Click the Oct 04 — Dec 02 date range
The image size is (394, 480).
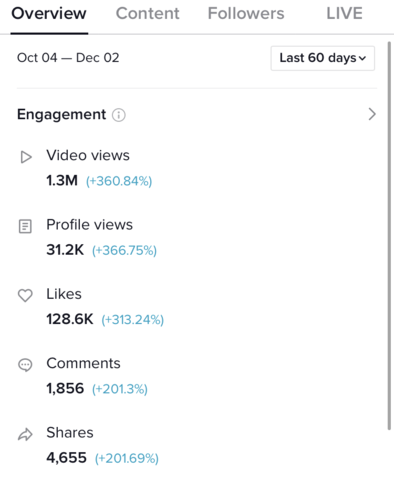pyautogui.click(x=68, y=58)
